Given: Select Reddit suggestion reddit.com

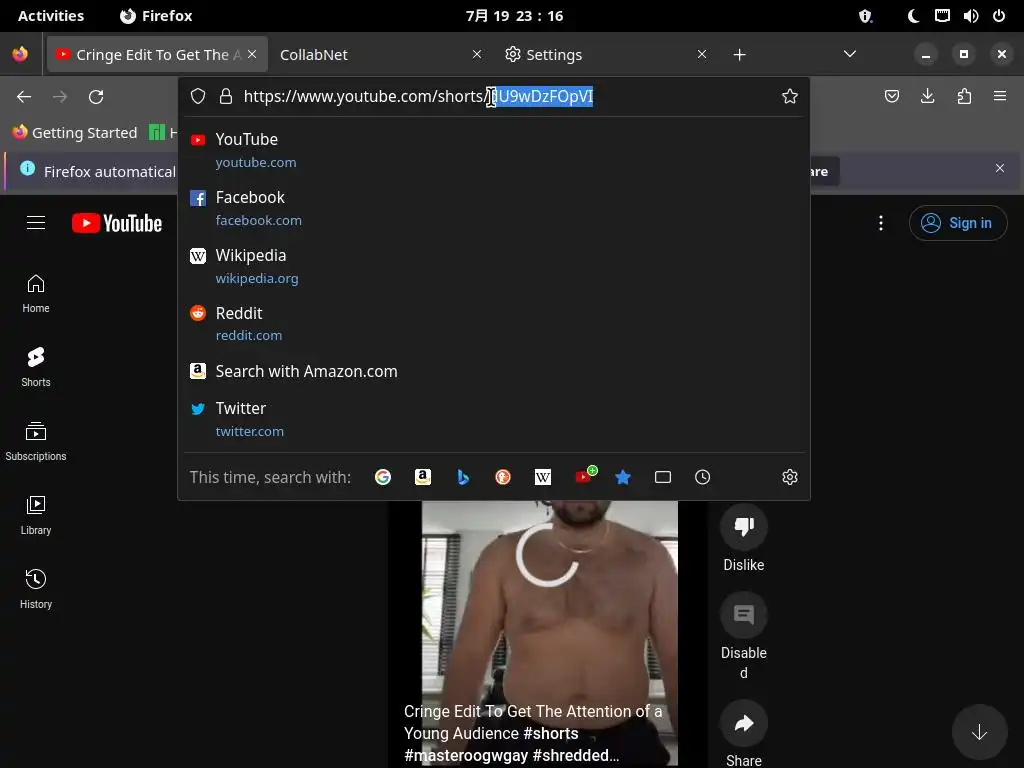Looking at the screenshot, I should pos(494,324).
